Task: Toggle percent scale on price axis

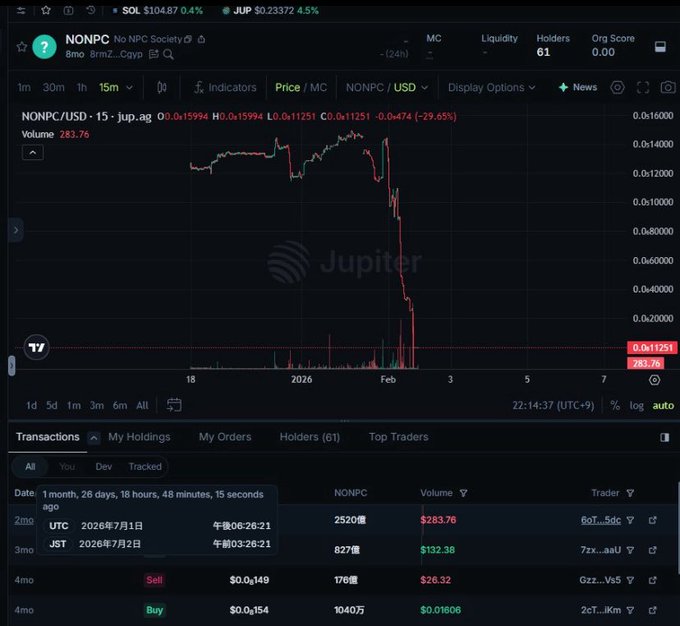Action: (615, 406)
